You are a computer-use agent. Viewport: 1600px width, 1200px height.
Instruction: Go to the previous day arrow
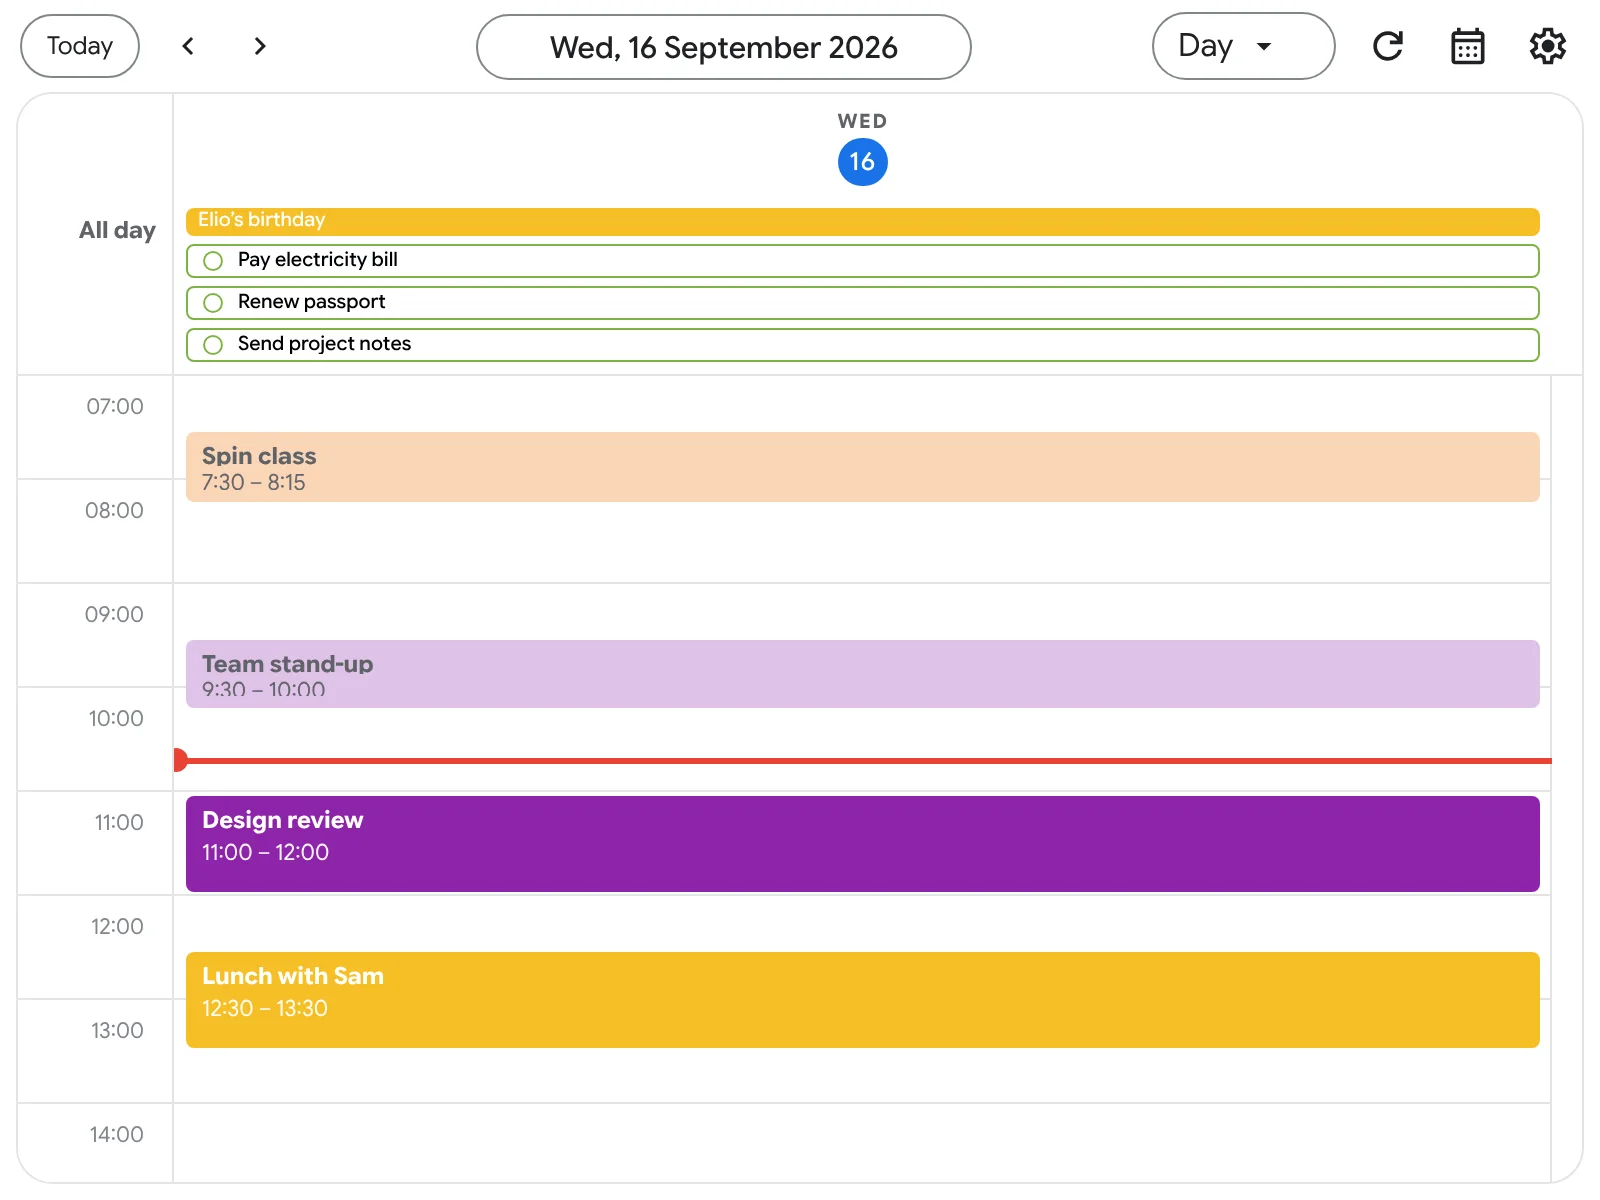tap(188, 46)
